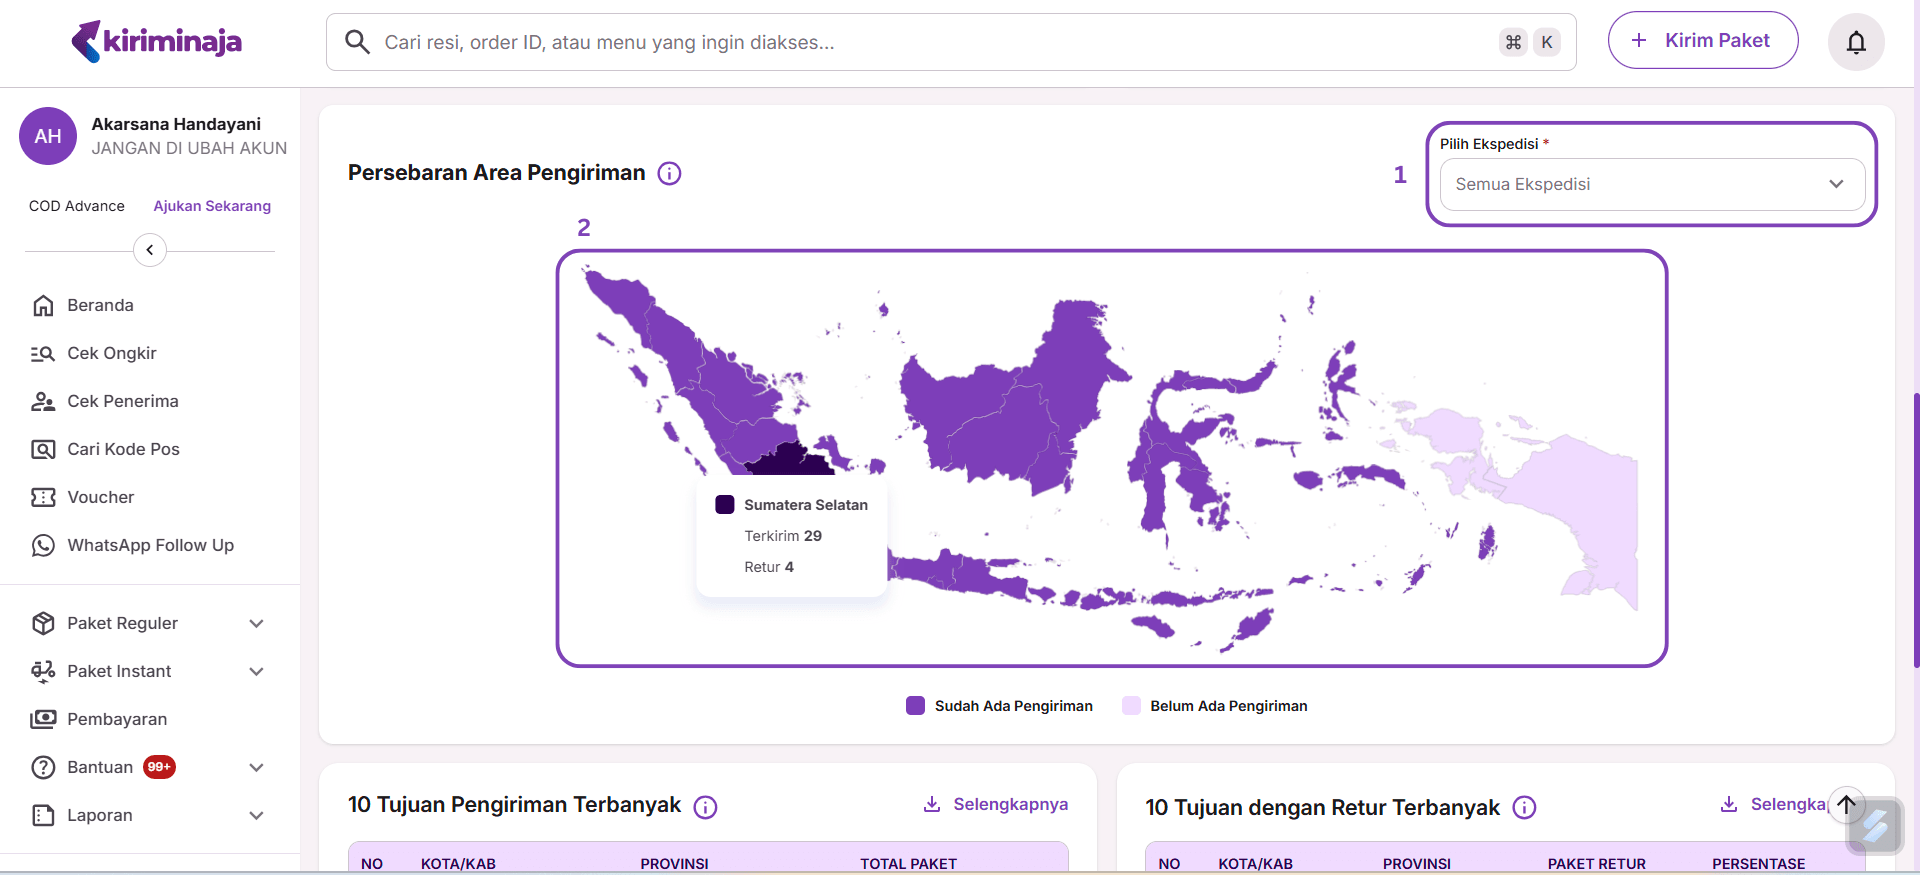1920x875 pixels.
Task: Toggle Belum Ada Pengiriman legend item
Action: tap(1214, 706)
